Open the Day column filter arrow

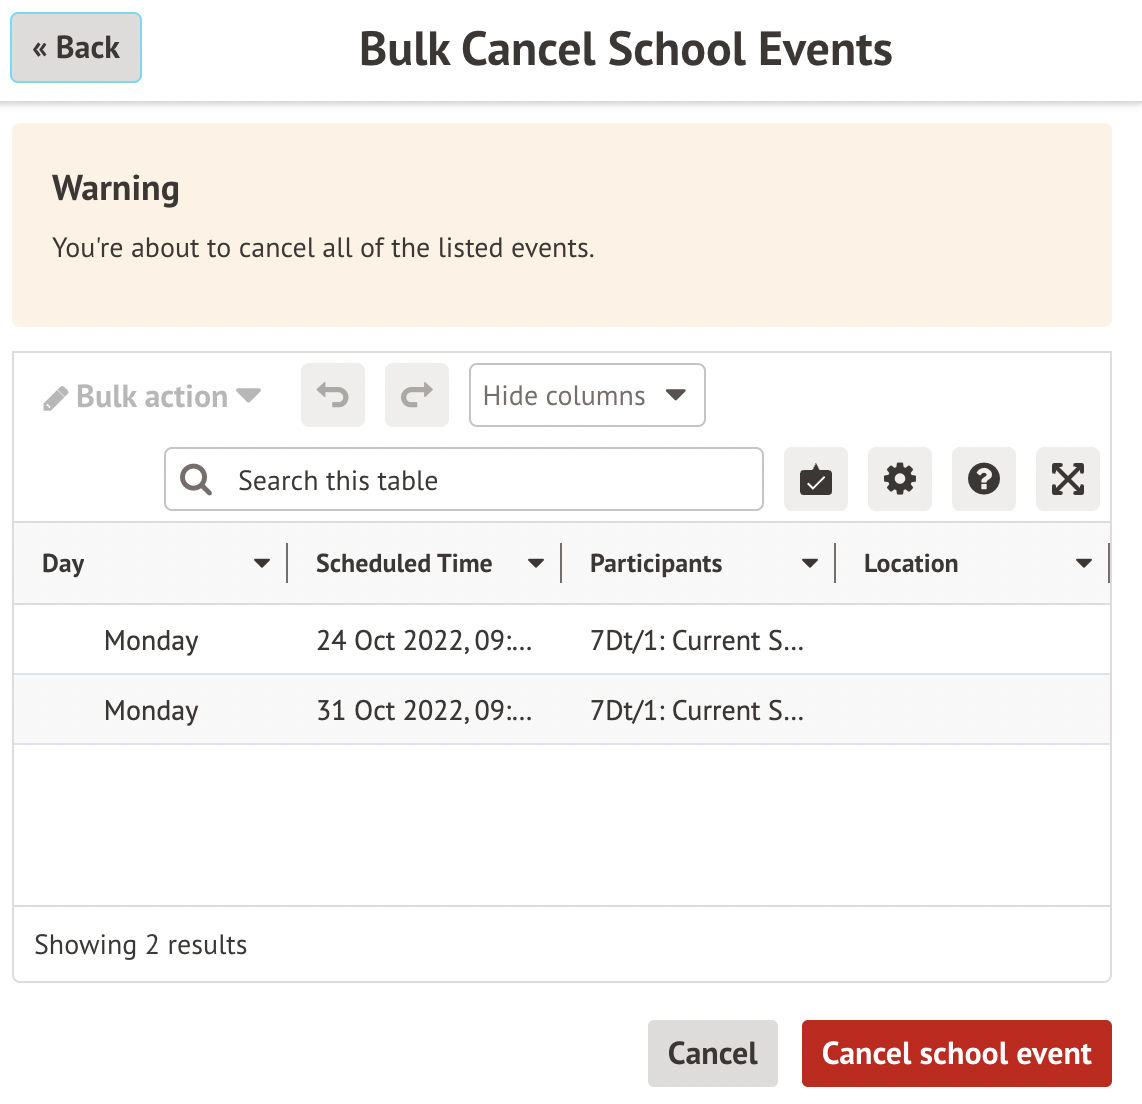tap(262, 564)
